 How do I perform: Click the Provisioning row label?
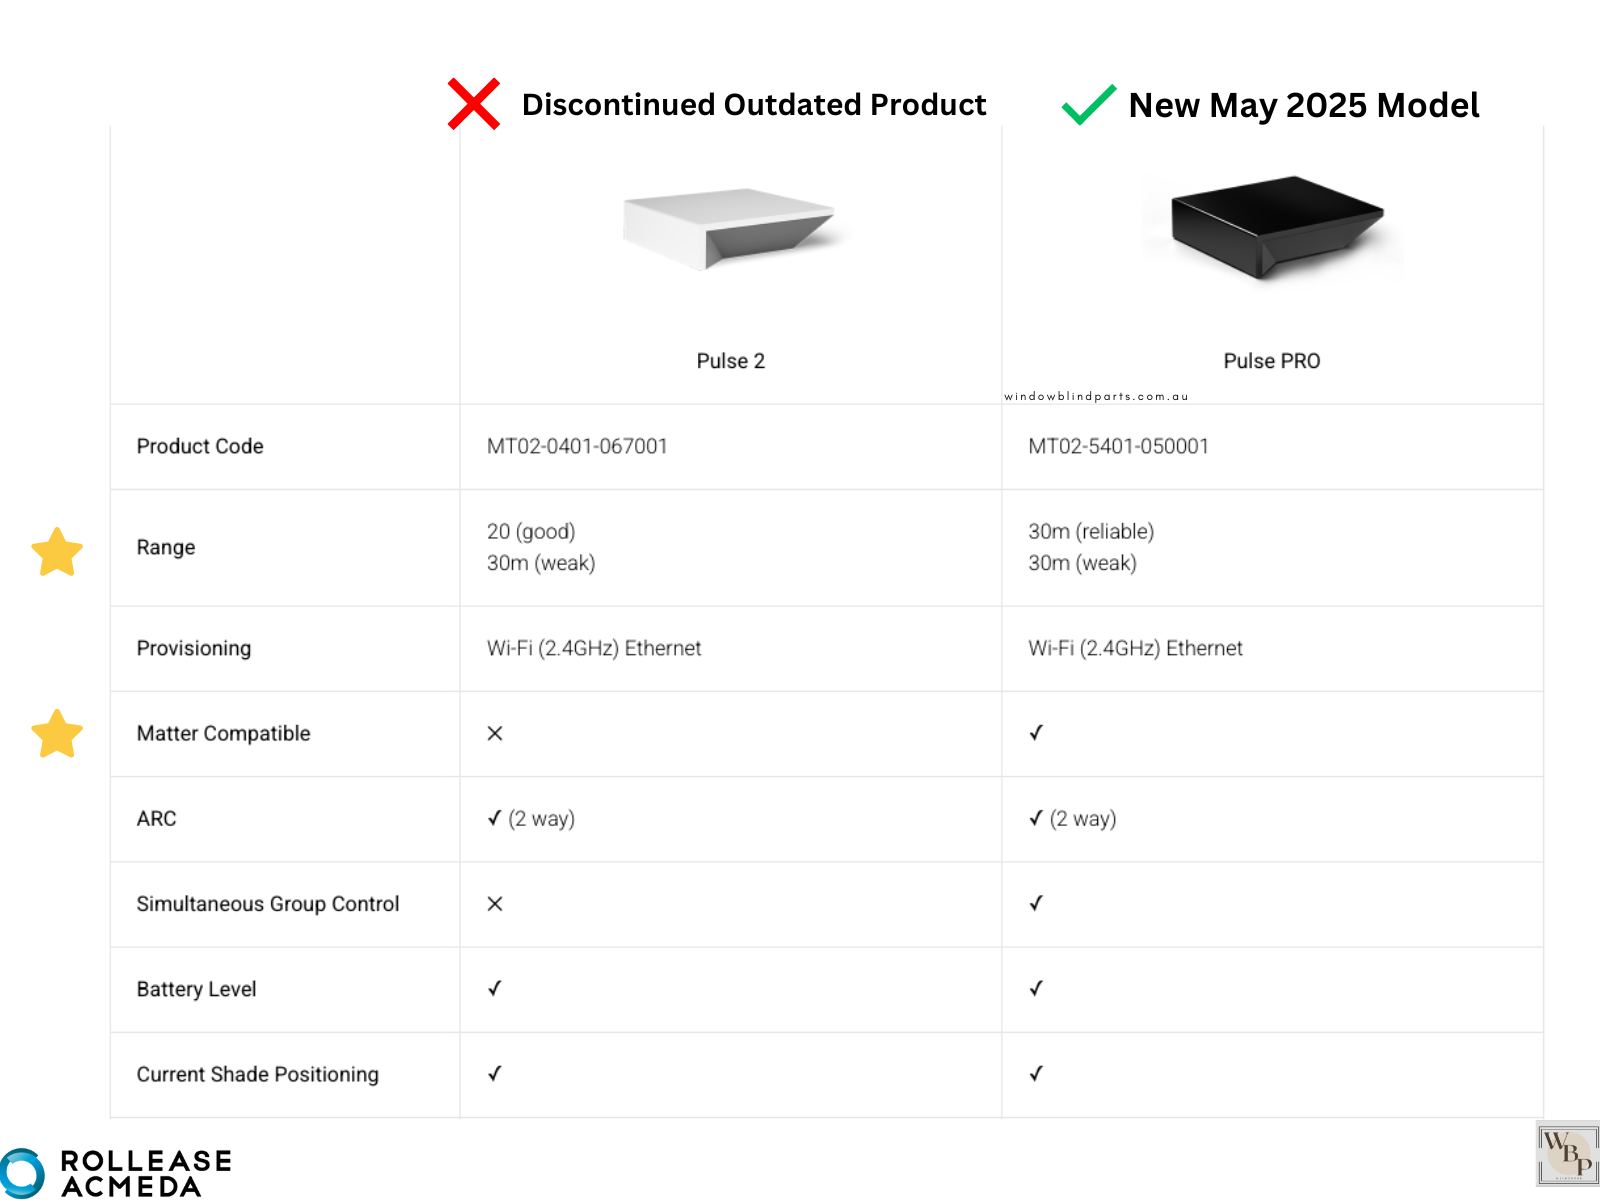[194, 648]
